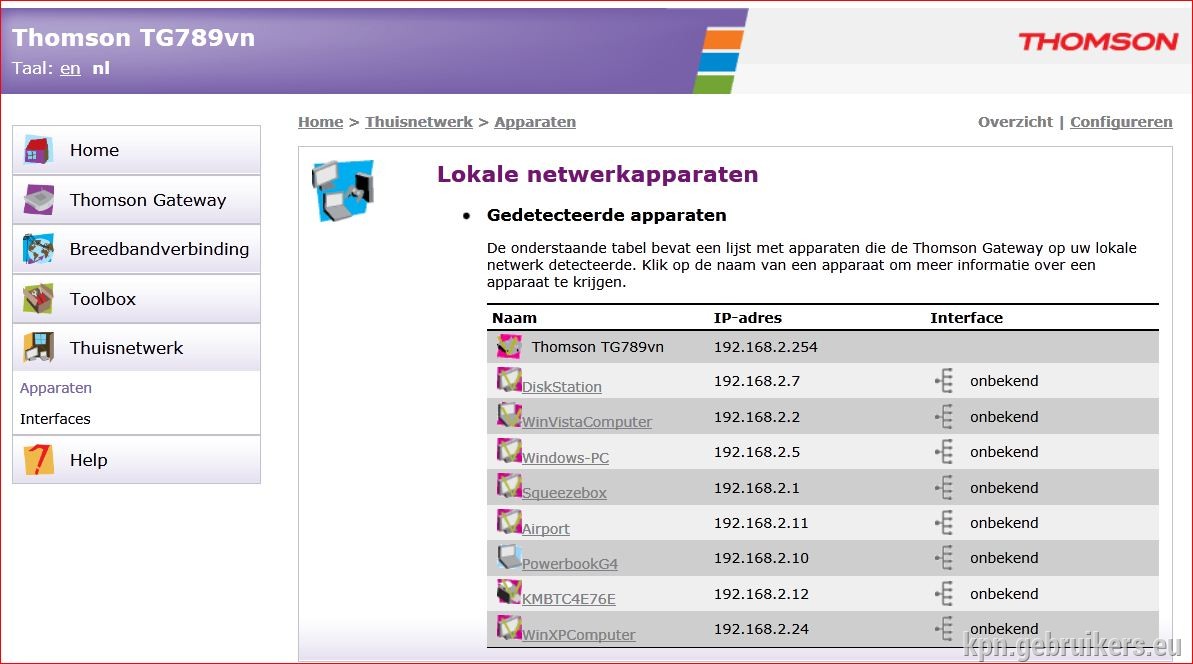This screenshot has width=1193, height=664.
Task: Go to Apparaten via breadcrumb
Action: 535,122
